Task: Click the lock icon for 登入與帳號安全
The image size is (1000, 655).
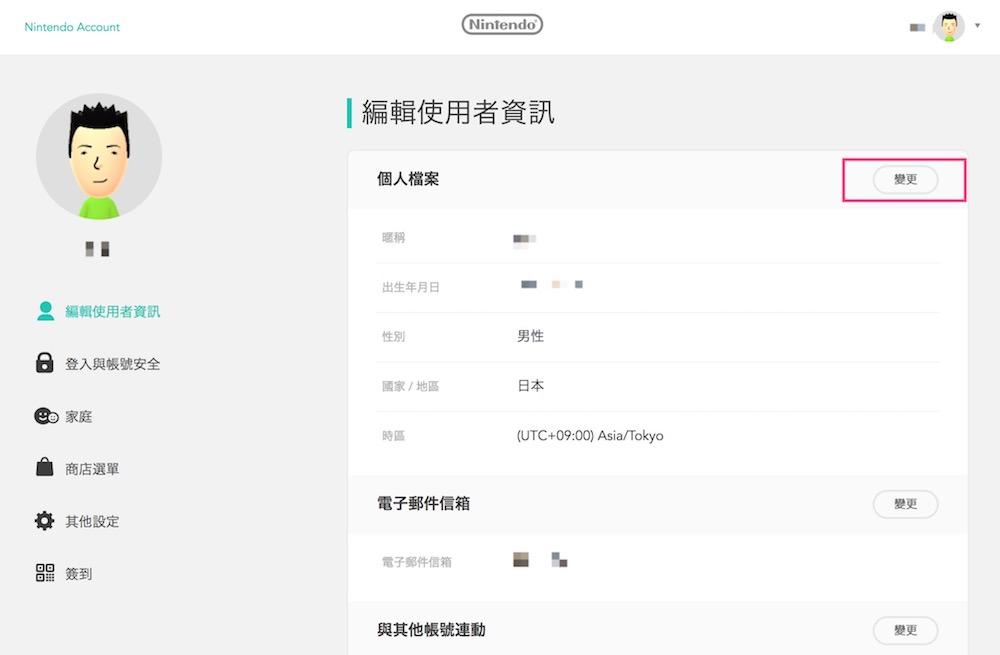Action: click(45, 364)
